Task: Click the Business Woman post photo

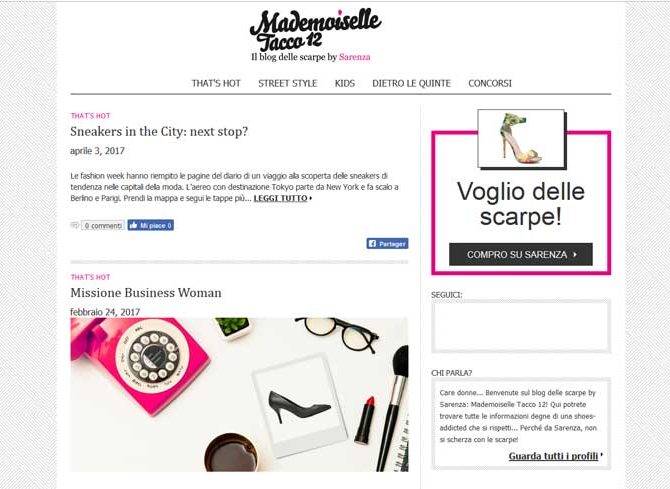Action: tap(239, 395)
